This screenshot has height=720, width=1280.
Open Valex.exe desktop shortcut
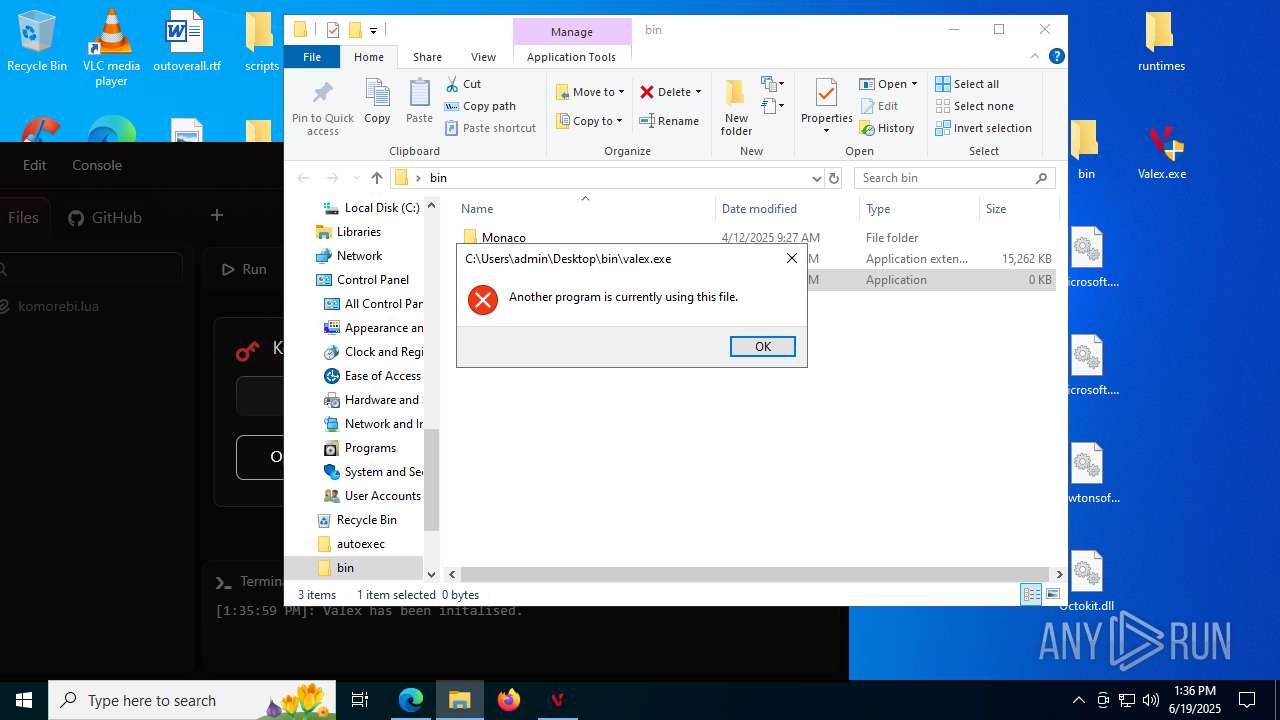[x=1162, y=152]
